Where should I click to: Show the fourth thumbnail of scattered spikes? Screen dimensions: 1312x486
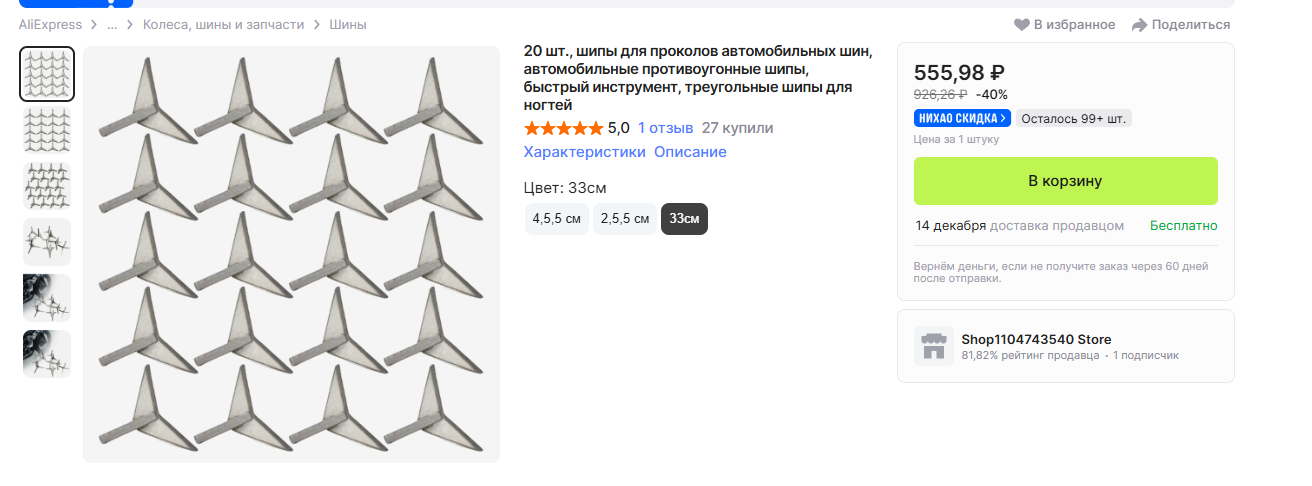pyautogui.click(x=47, y=242)
